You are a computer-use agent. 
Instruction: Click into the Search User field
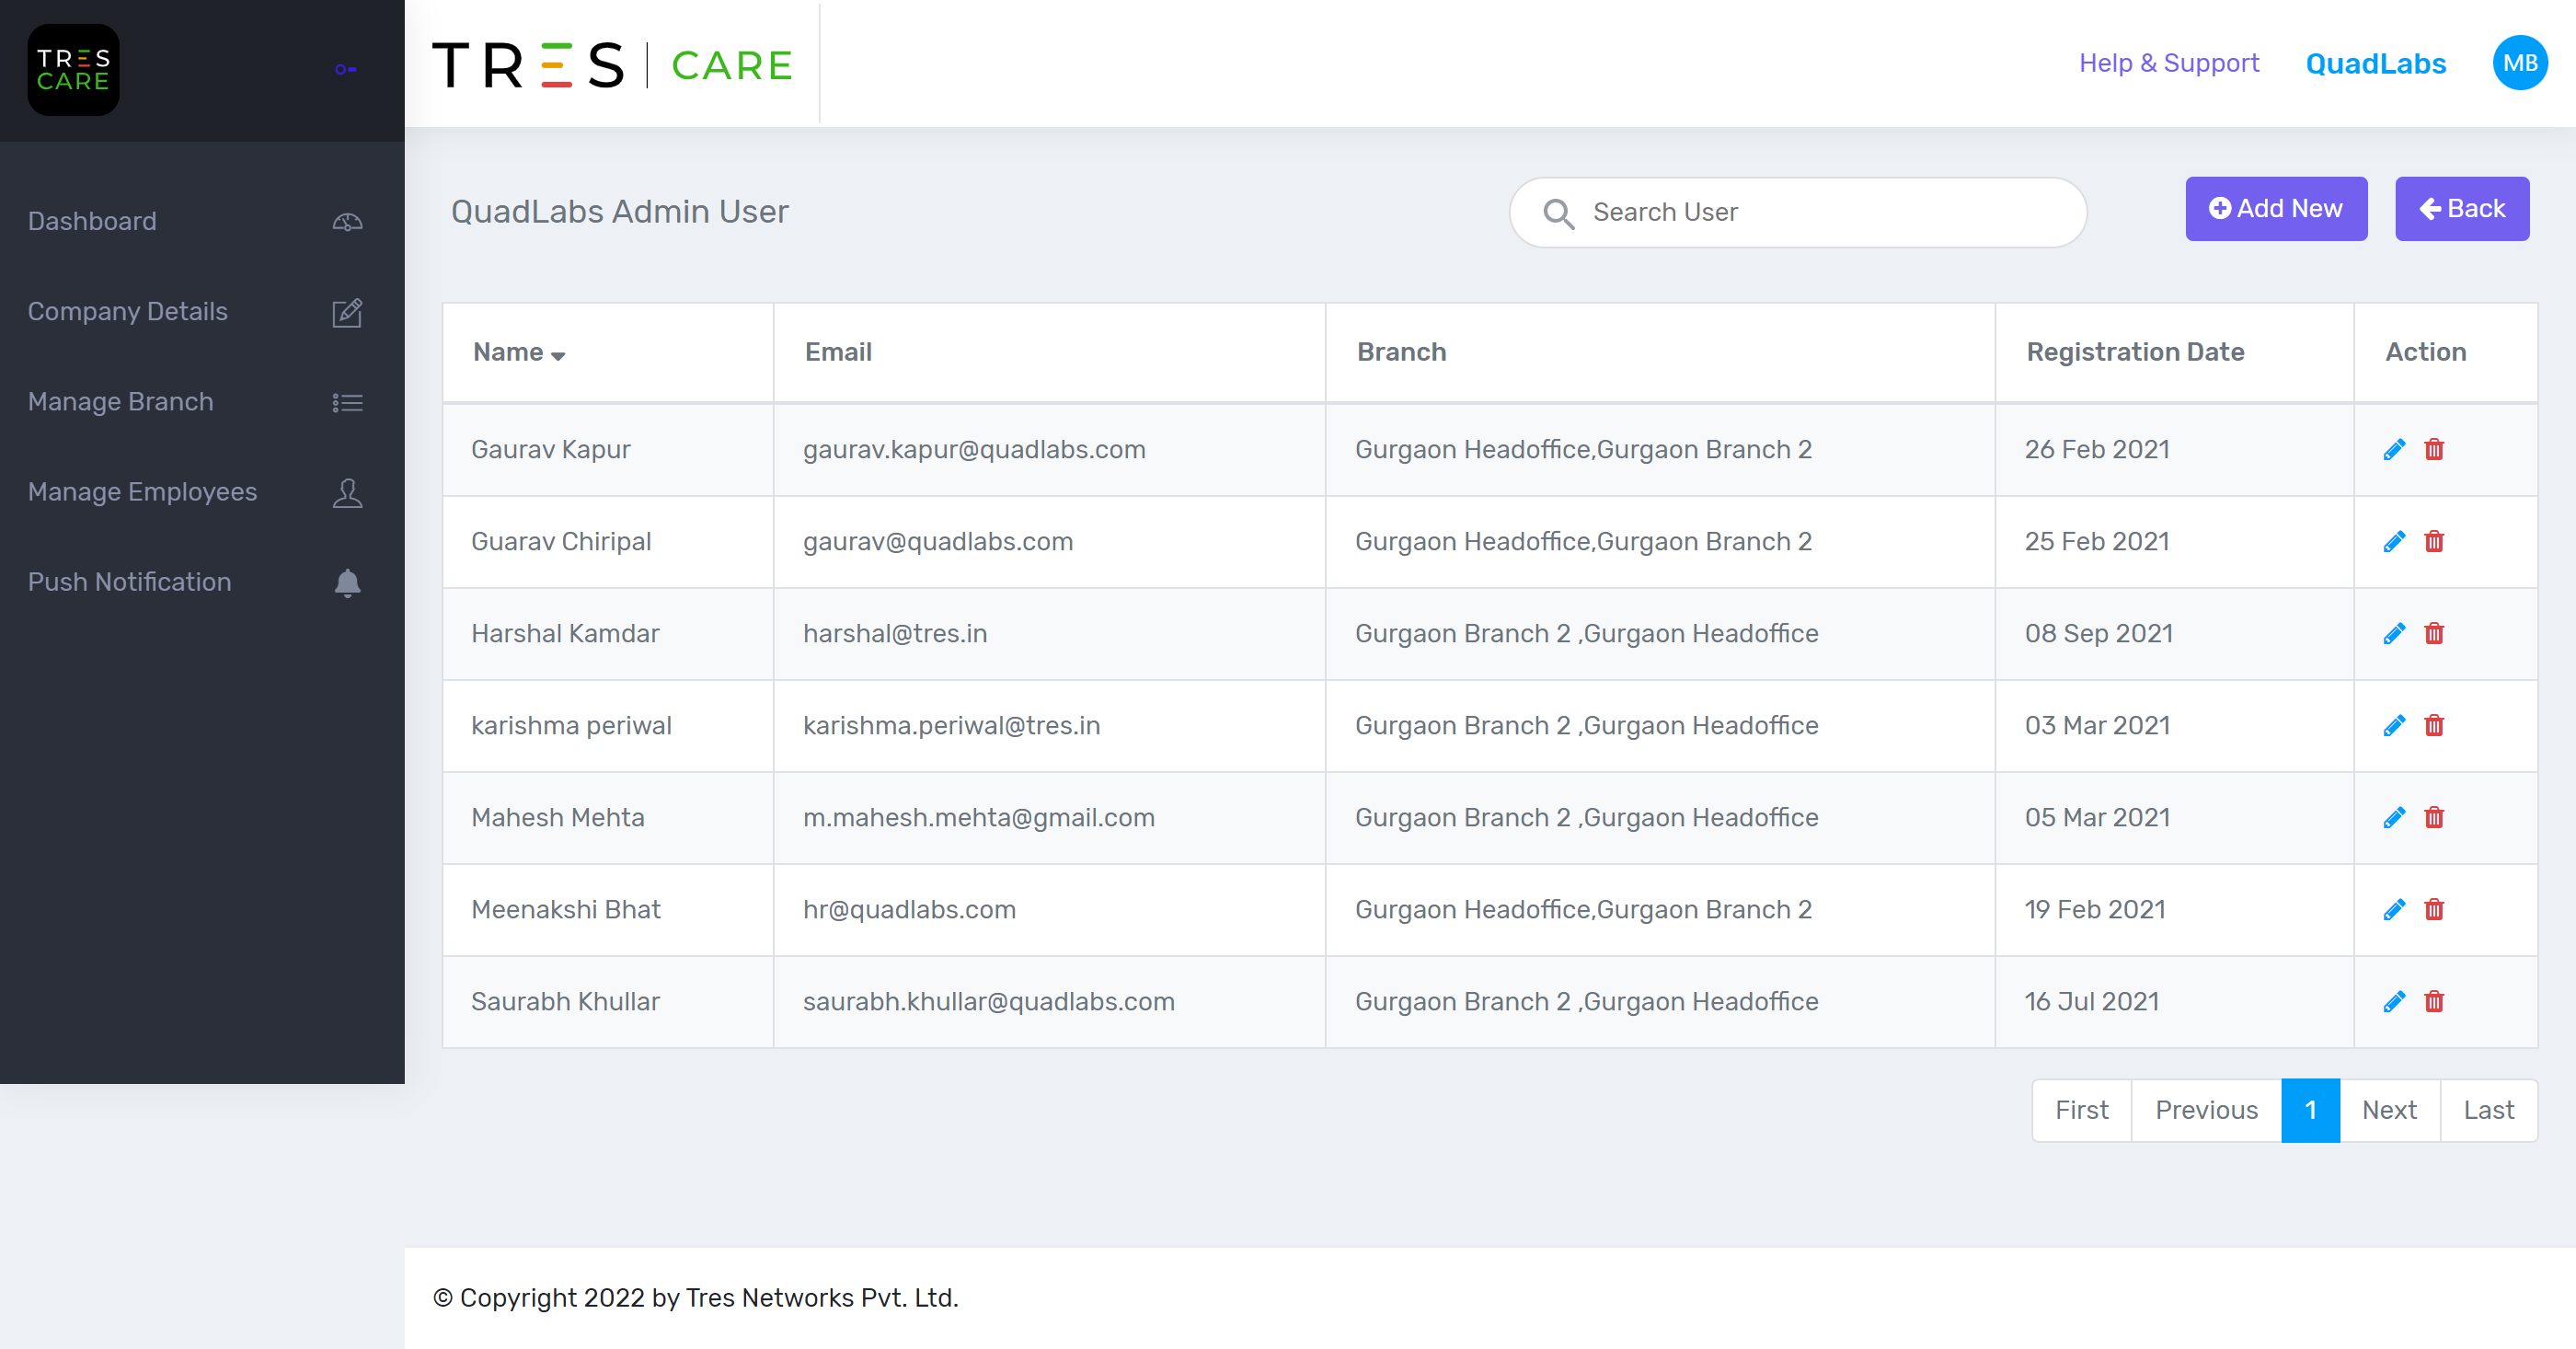[1798, 213]
